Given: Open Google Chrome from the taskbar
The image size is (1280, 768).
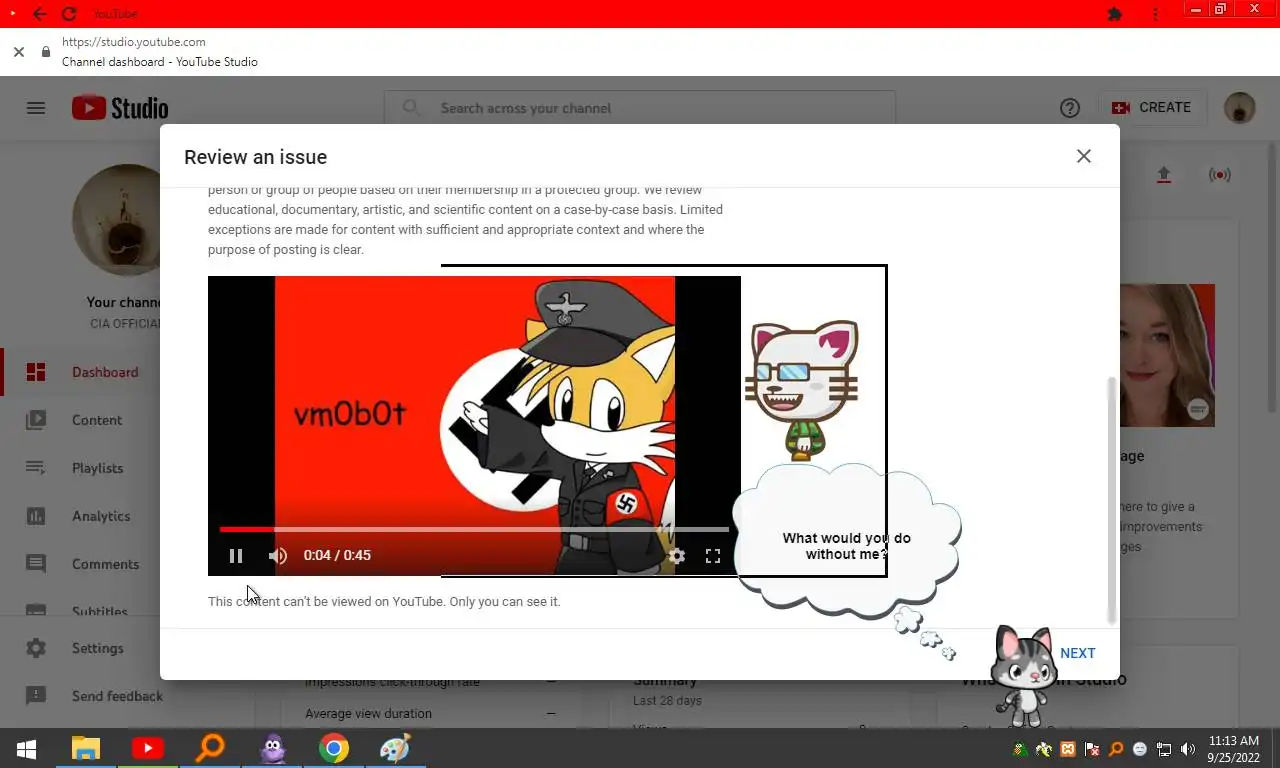Looking at the screenshot, I should (x=334, y=748).
